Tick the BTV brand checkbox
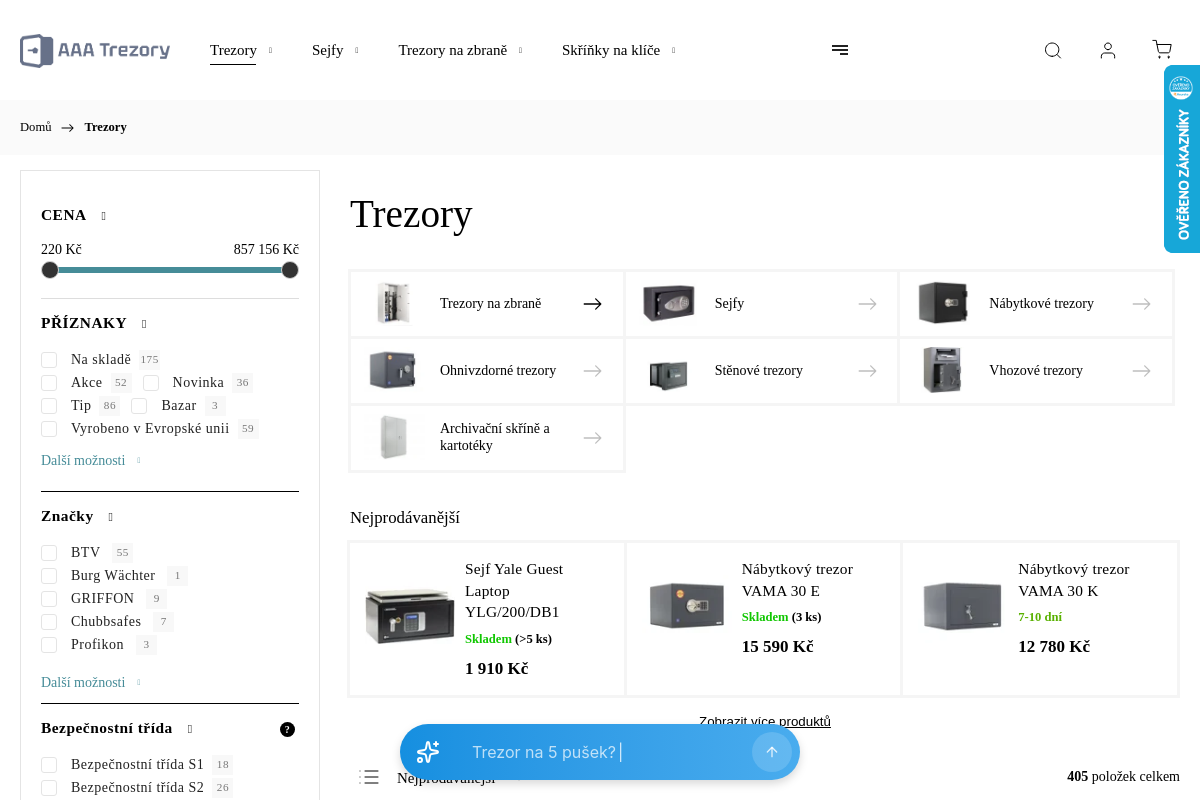 [x=49, y=553]
